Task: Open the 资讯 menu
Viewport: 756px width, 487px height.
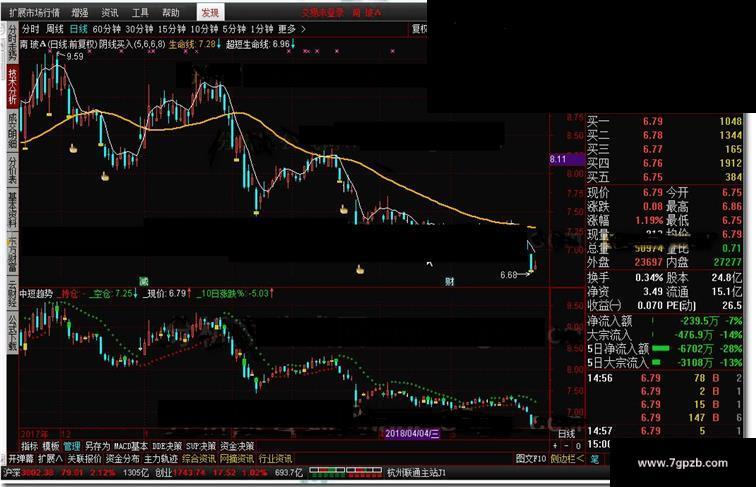Action: 110,13
